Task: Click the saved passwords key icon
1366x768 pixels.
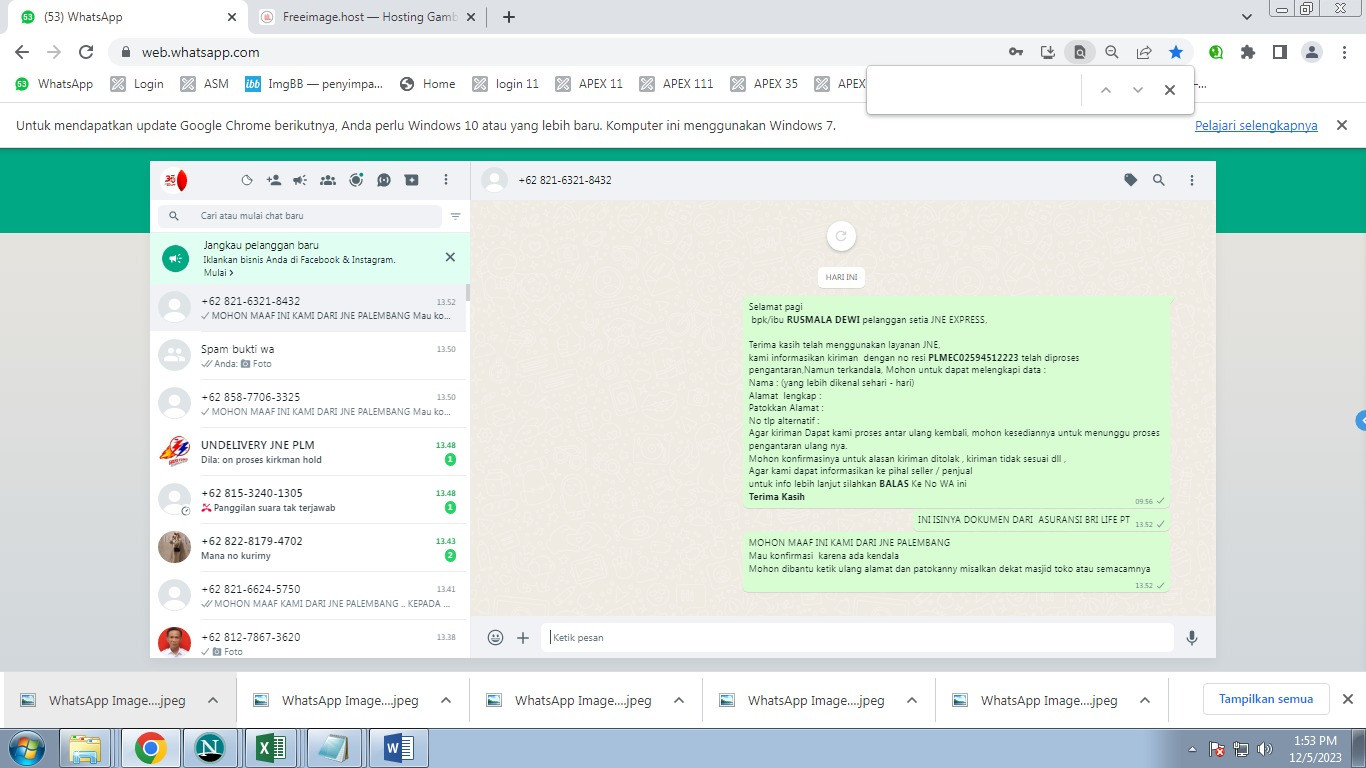Action: [x=1016, y=52]
